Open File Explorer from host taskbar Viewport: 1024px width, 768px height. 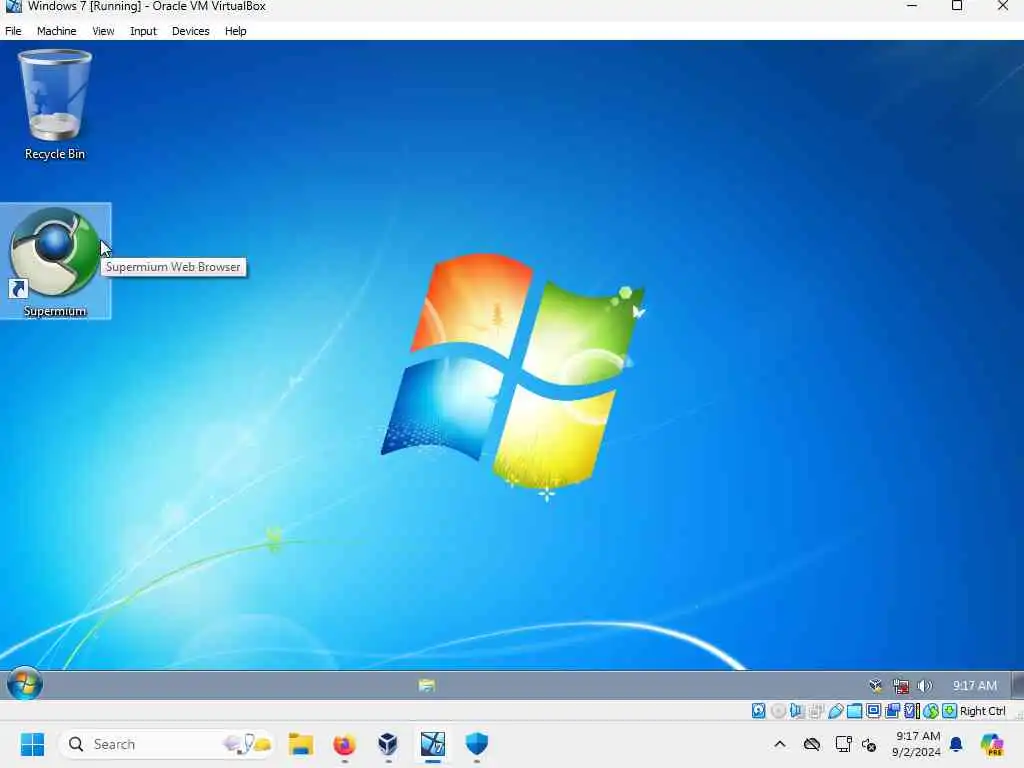pyautogui.click(x=300, y=744)
